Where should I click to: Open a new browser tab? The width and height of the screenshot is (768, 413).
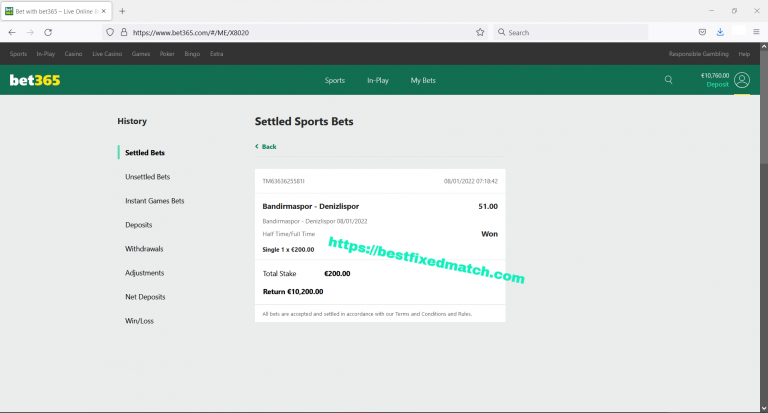122,10
